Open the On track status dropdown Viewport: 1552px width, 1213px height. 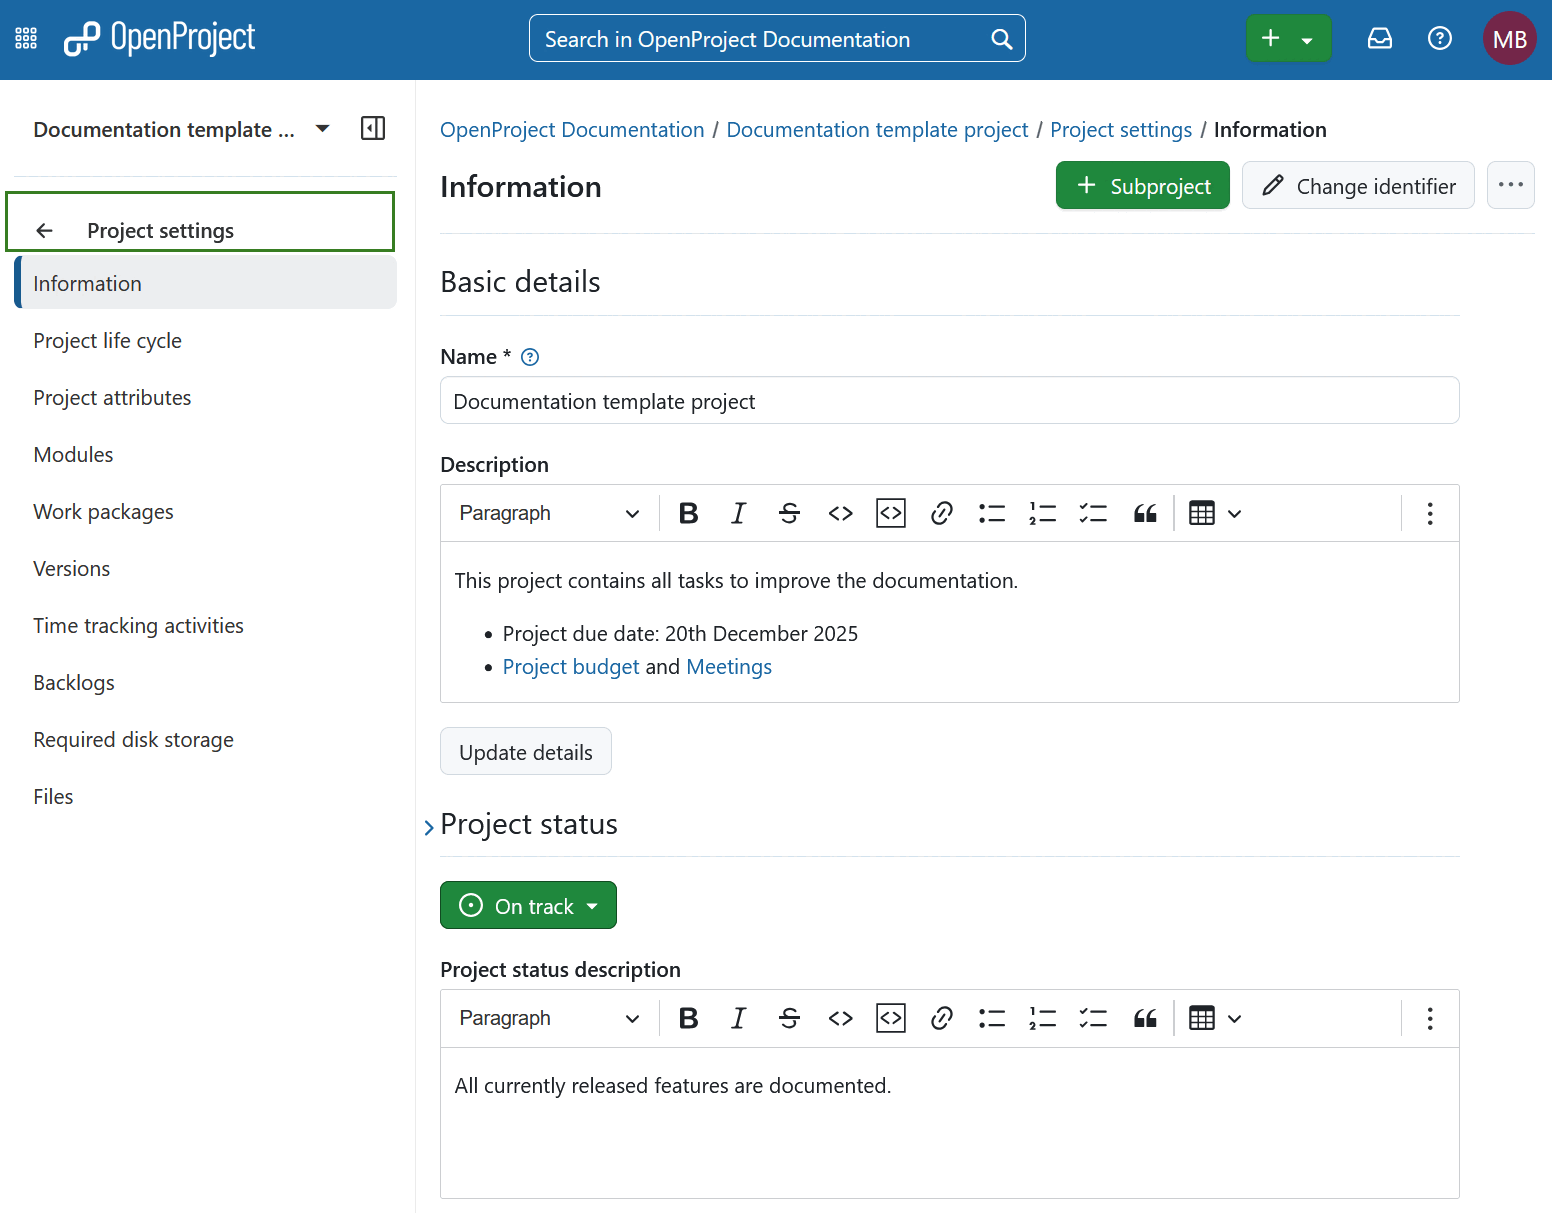tap(528, 905)
